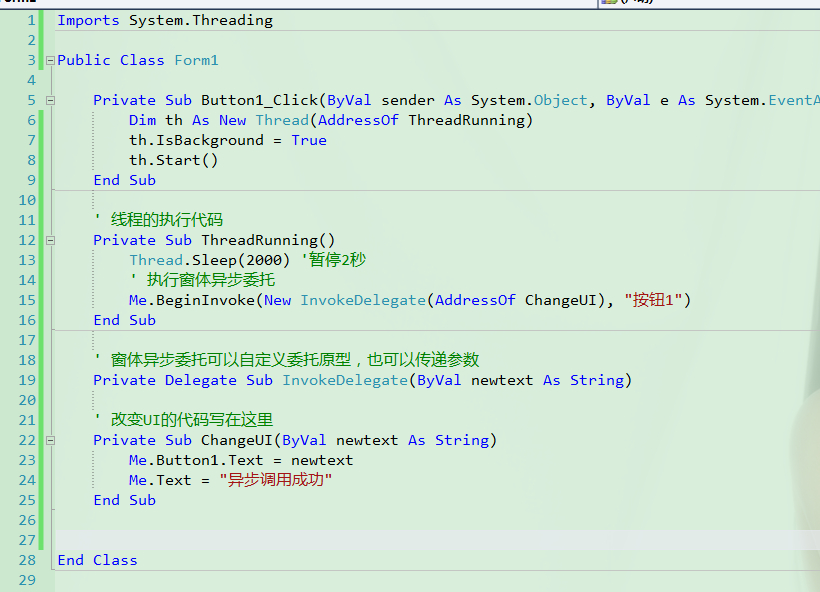
Task: Click 'ThreadRunning()' in line 12 declaration
Action: click(268, 240)
